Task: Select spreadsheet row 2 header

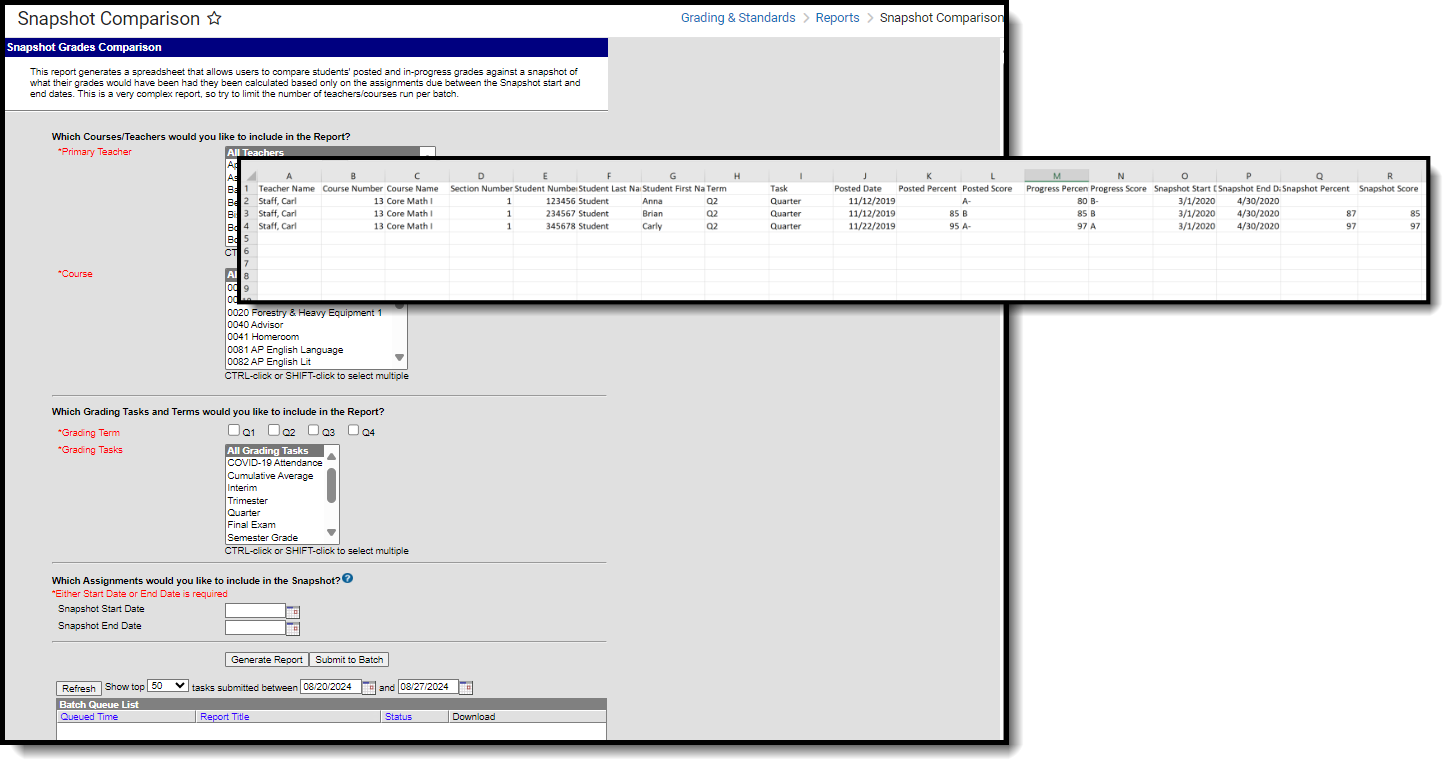Action: 247,201
